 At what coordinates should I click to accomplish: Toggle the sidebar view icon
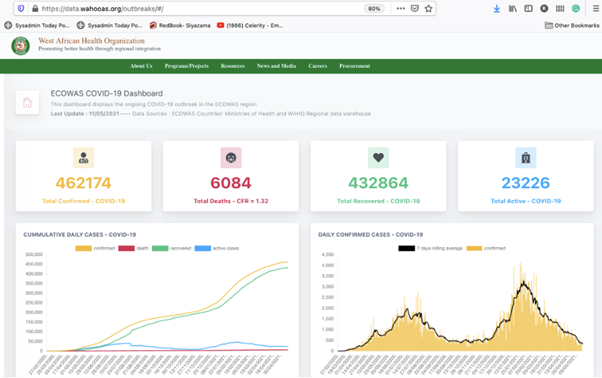pyautogui.click(x=528, y=8)
